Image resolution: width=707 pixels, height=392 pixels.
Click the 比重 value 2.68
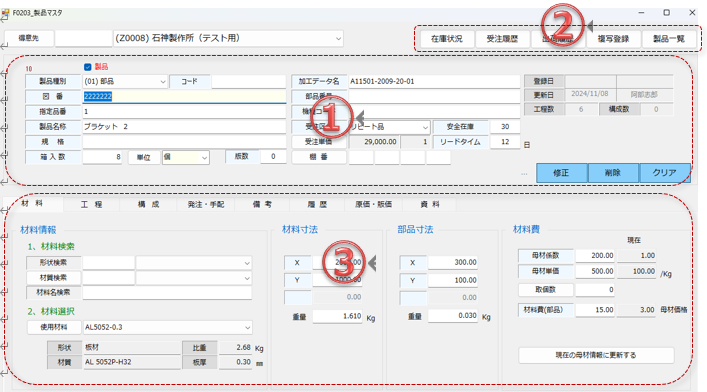(236, 347)
